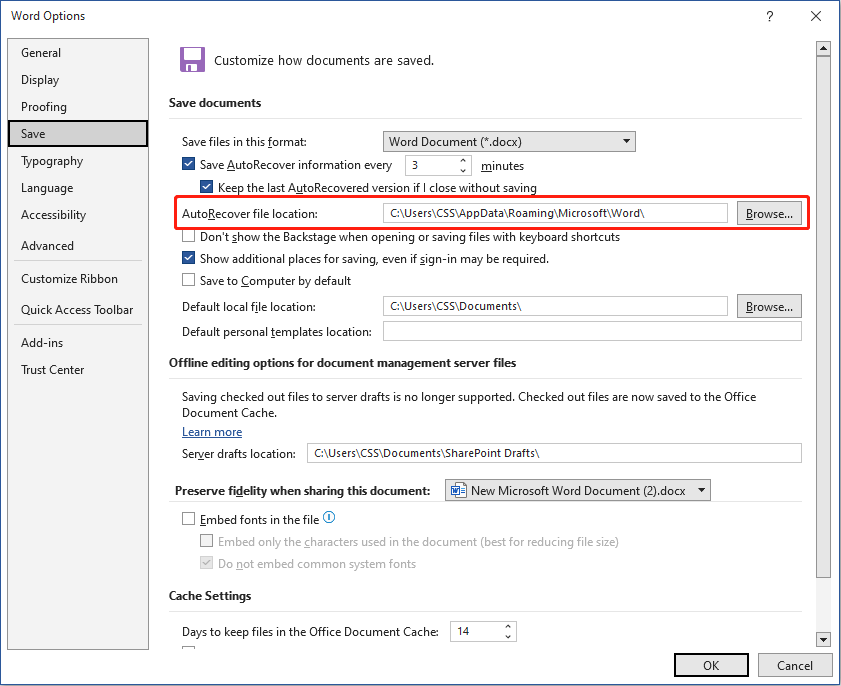Toggle Save AutoRecover information checkbox

[x=188, y=164]
